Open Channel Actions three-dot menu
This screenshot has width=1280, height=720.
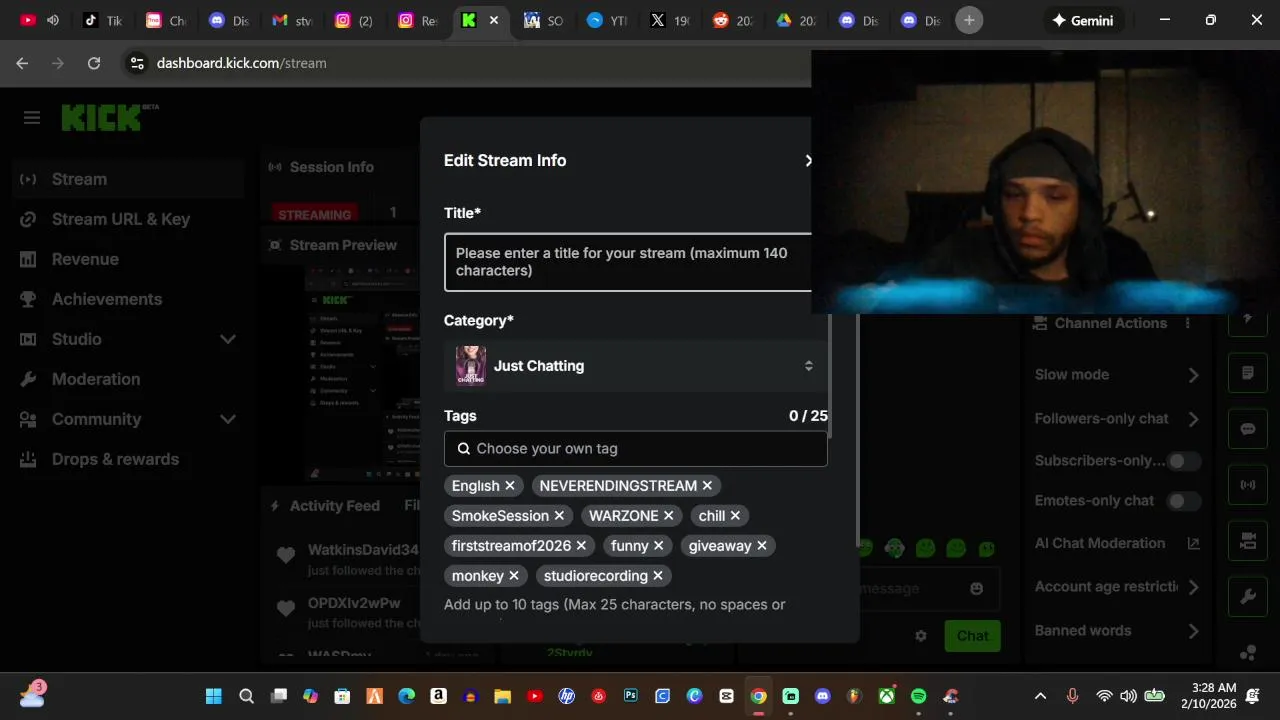click(1188, 323)
